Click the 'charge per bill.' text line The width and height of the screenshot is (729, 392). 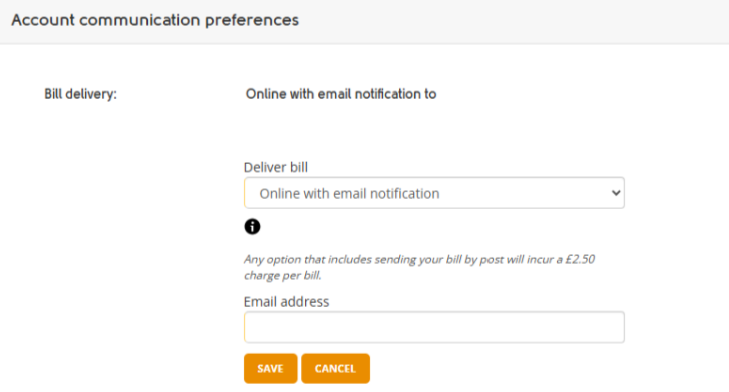pyautogui.click(x=283, y=275)
